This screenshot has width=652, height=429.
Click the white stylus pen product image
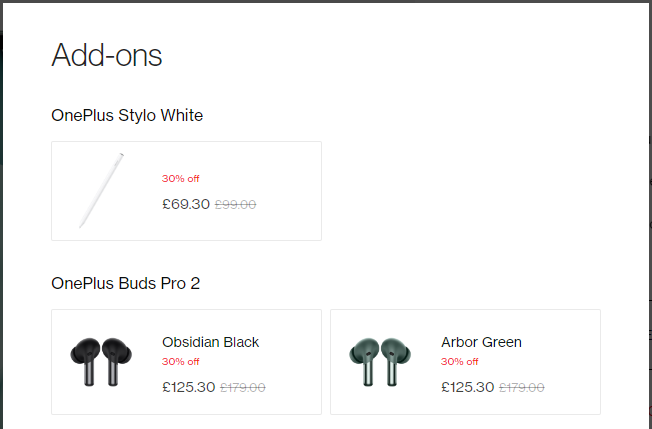(x=102, y=190)
